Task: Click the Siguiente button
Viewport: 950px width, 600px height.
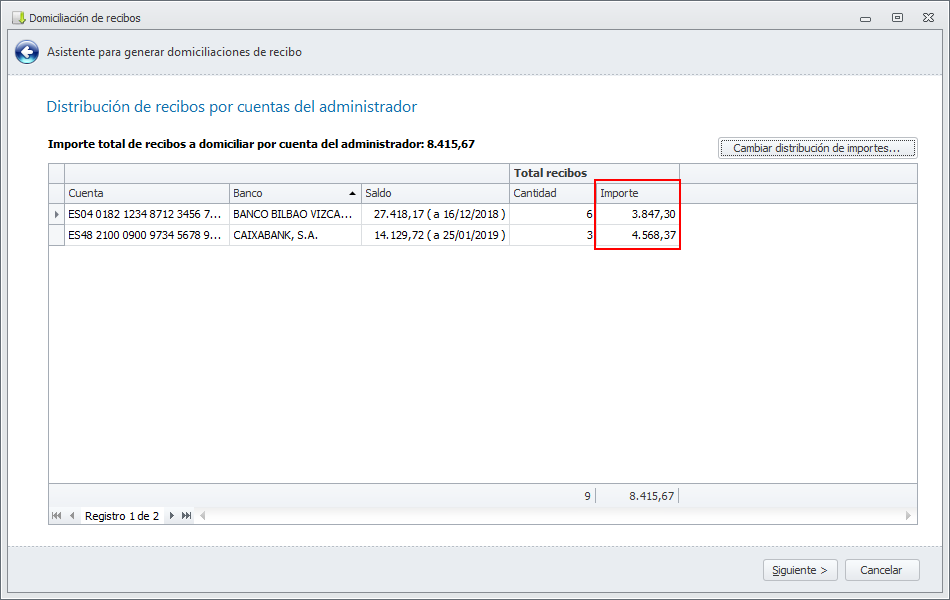Action: tap(800, 570)
